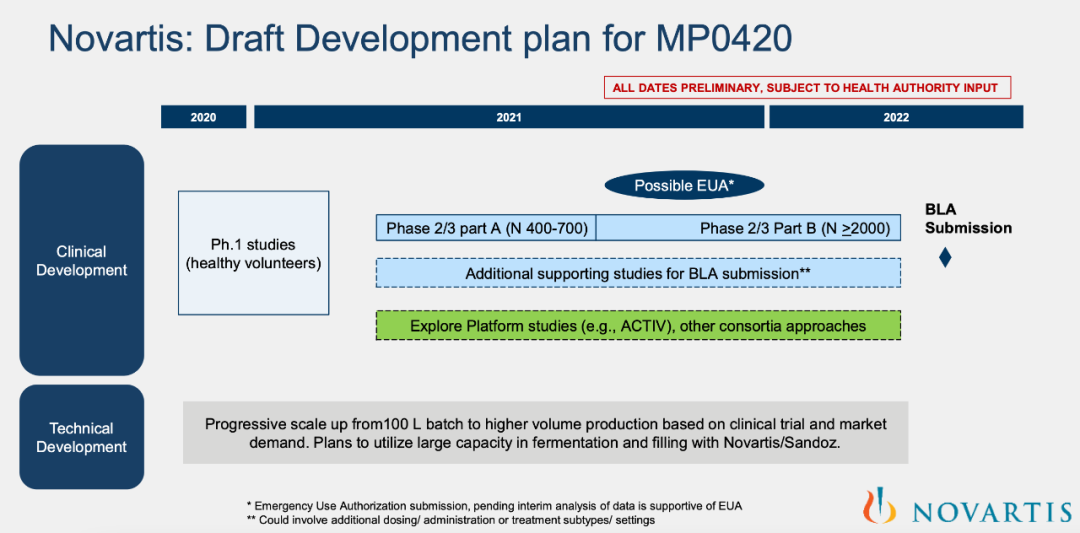Click the additional dosing footnote line
1080x533 pixels.
pos(450,521)
